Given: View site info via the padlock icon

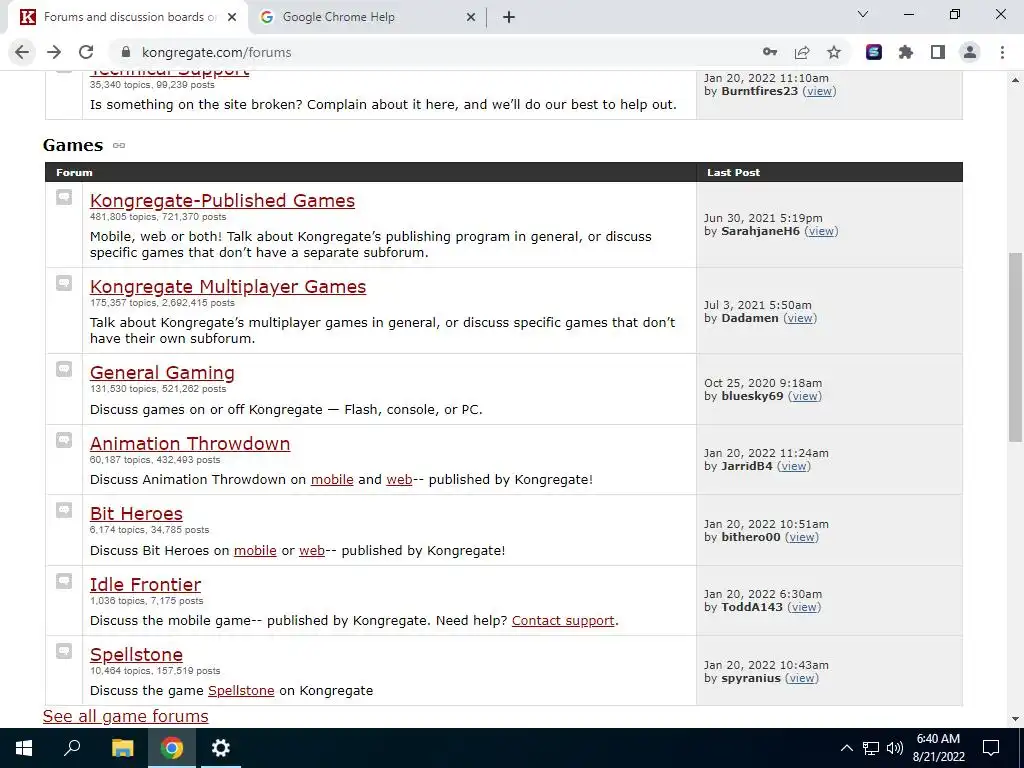Looking at the screenshot, I should click(x=127, y=52).
